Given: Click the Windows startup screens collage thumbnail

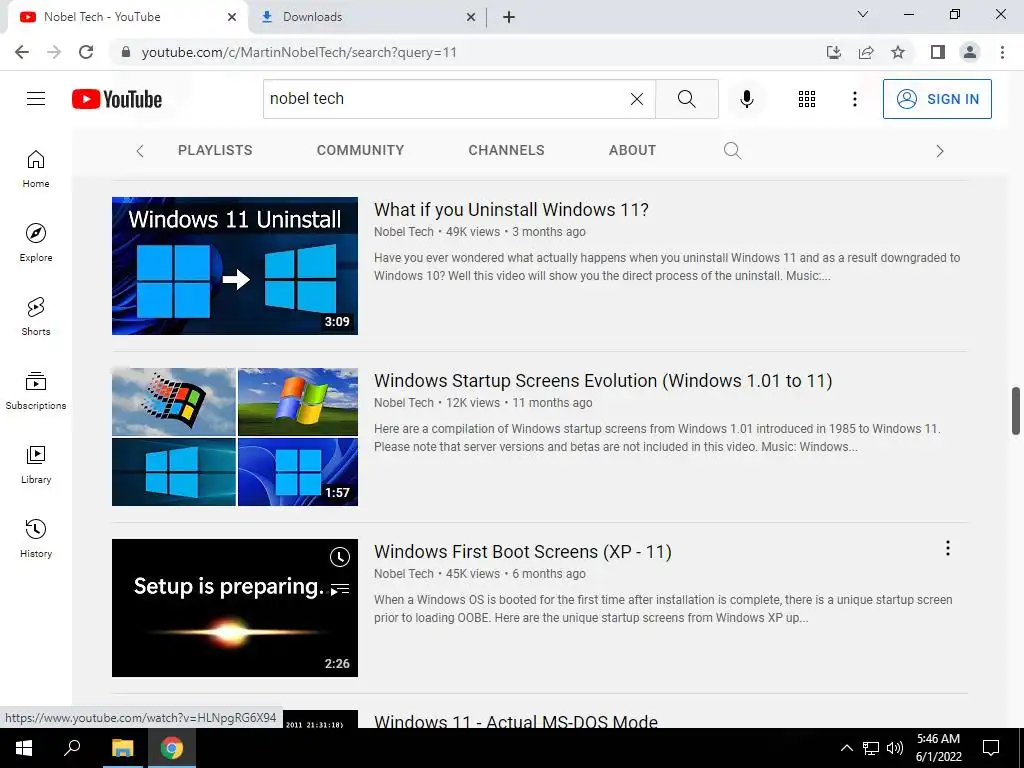Looking at the screenshot, I should tap(234, 437).
